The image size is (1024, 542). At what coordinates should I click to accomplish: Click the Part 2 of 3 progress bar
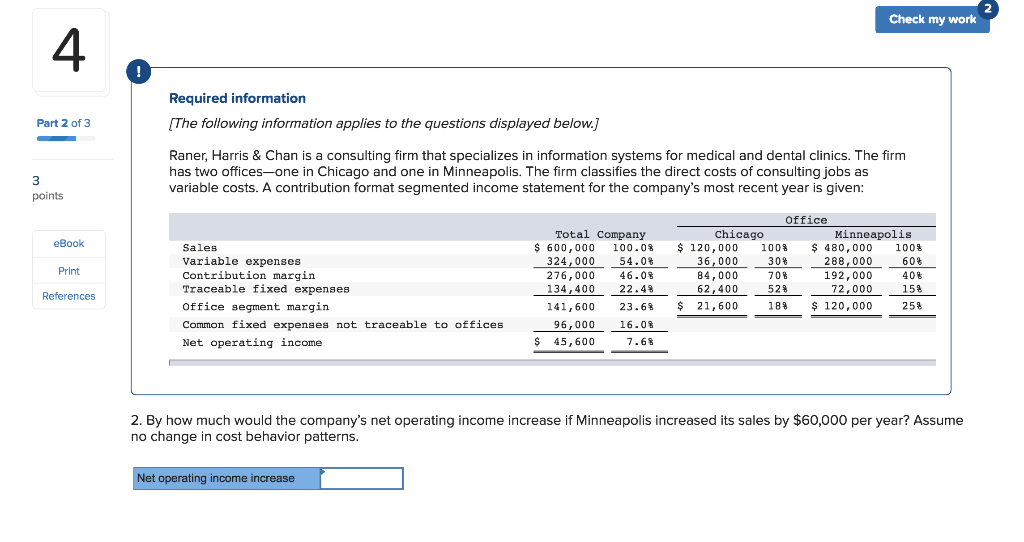pos(66,138)
